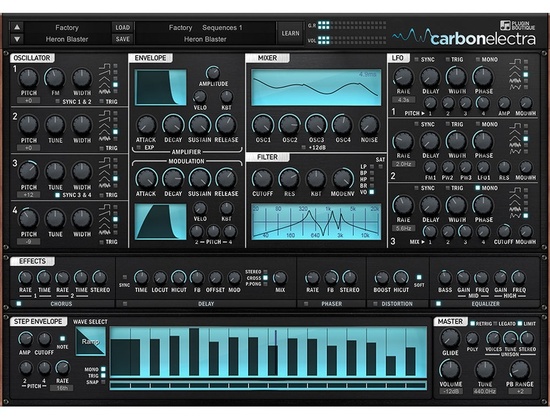Open the Ramp wave select thumbnail
The width and height of the screenshot is (550, 420).
coord(90,341)
